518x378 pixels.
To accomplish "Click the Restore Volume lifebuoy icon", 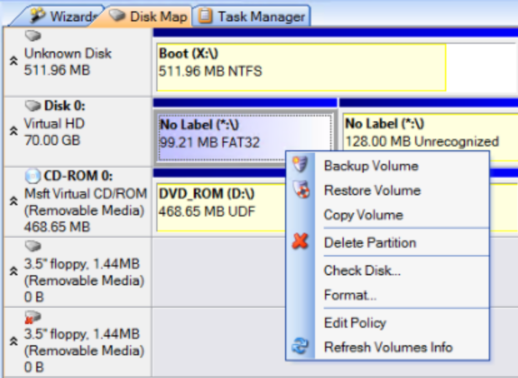I will [301, 190].
